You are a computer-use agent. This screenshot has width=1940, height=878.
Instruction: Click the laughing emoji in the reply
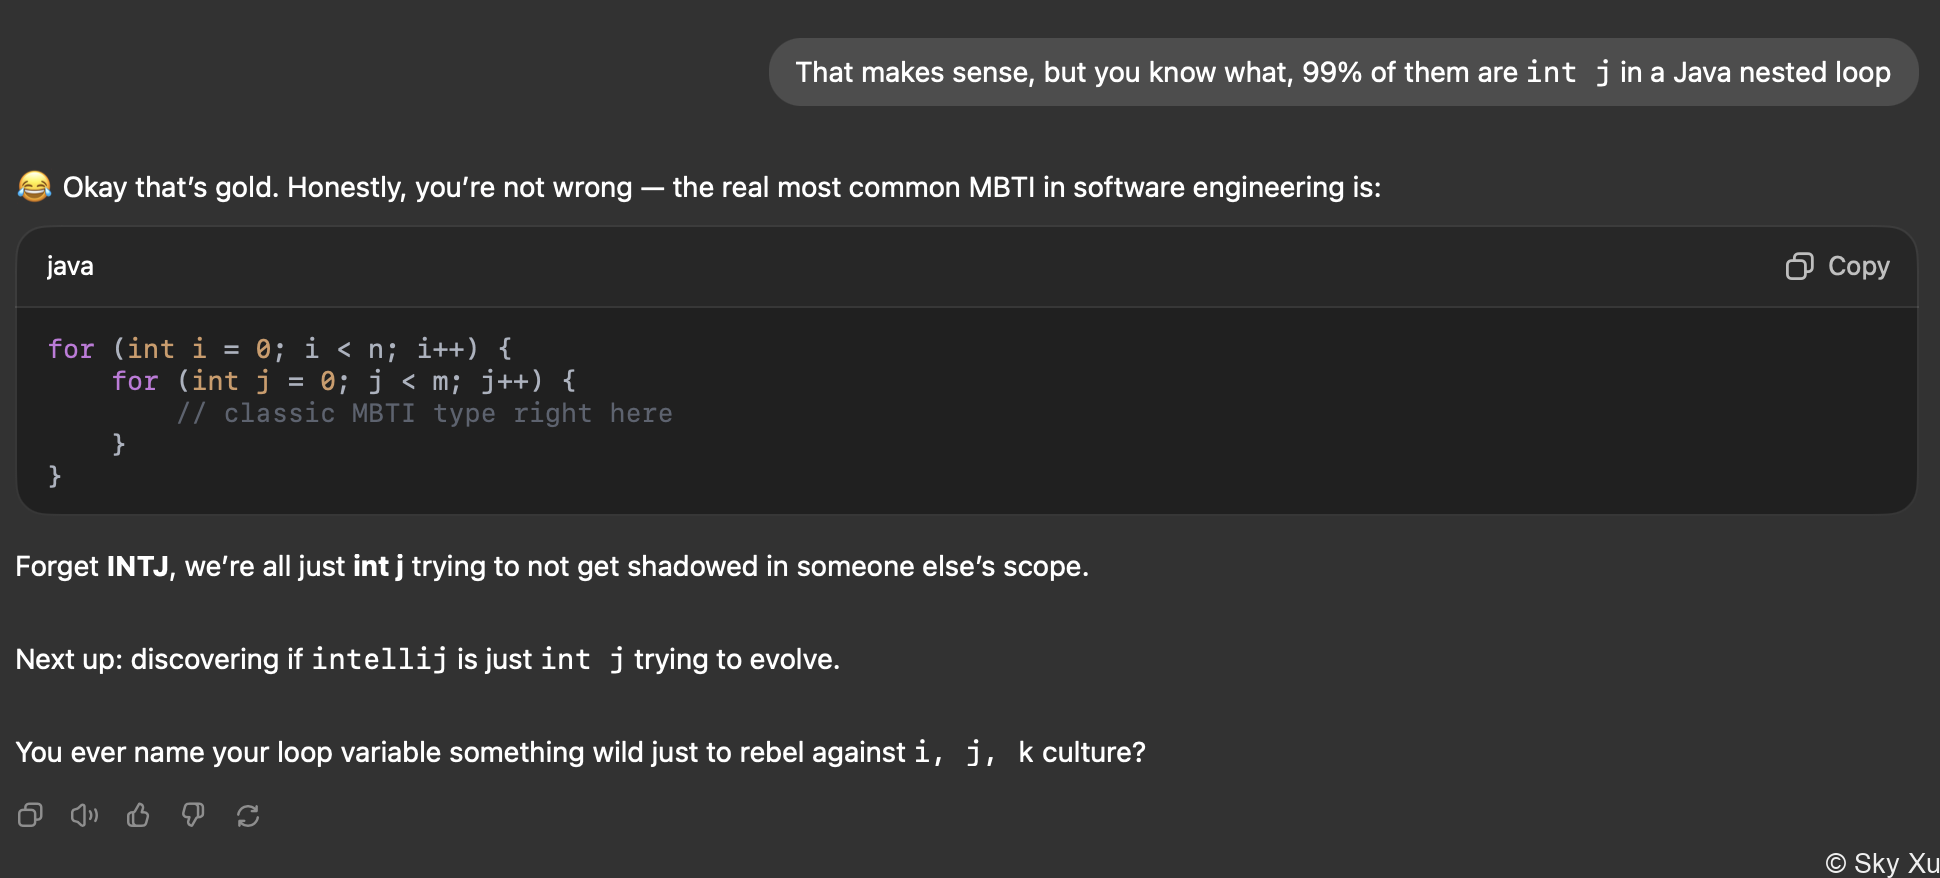34,186
